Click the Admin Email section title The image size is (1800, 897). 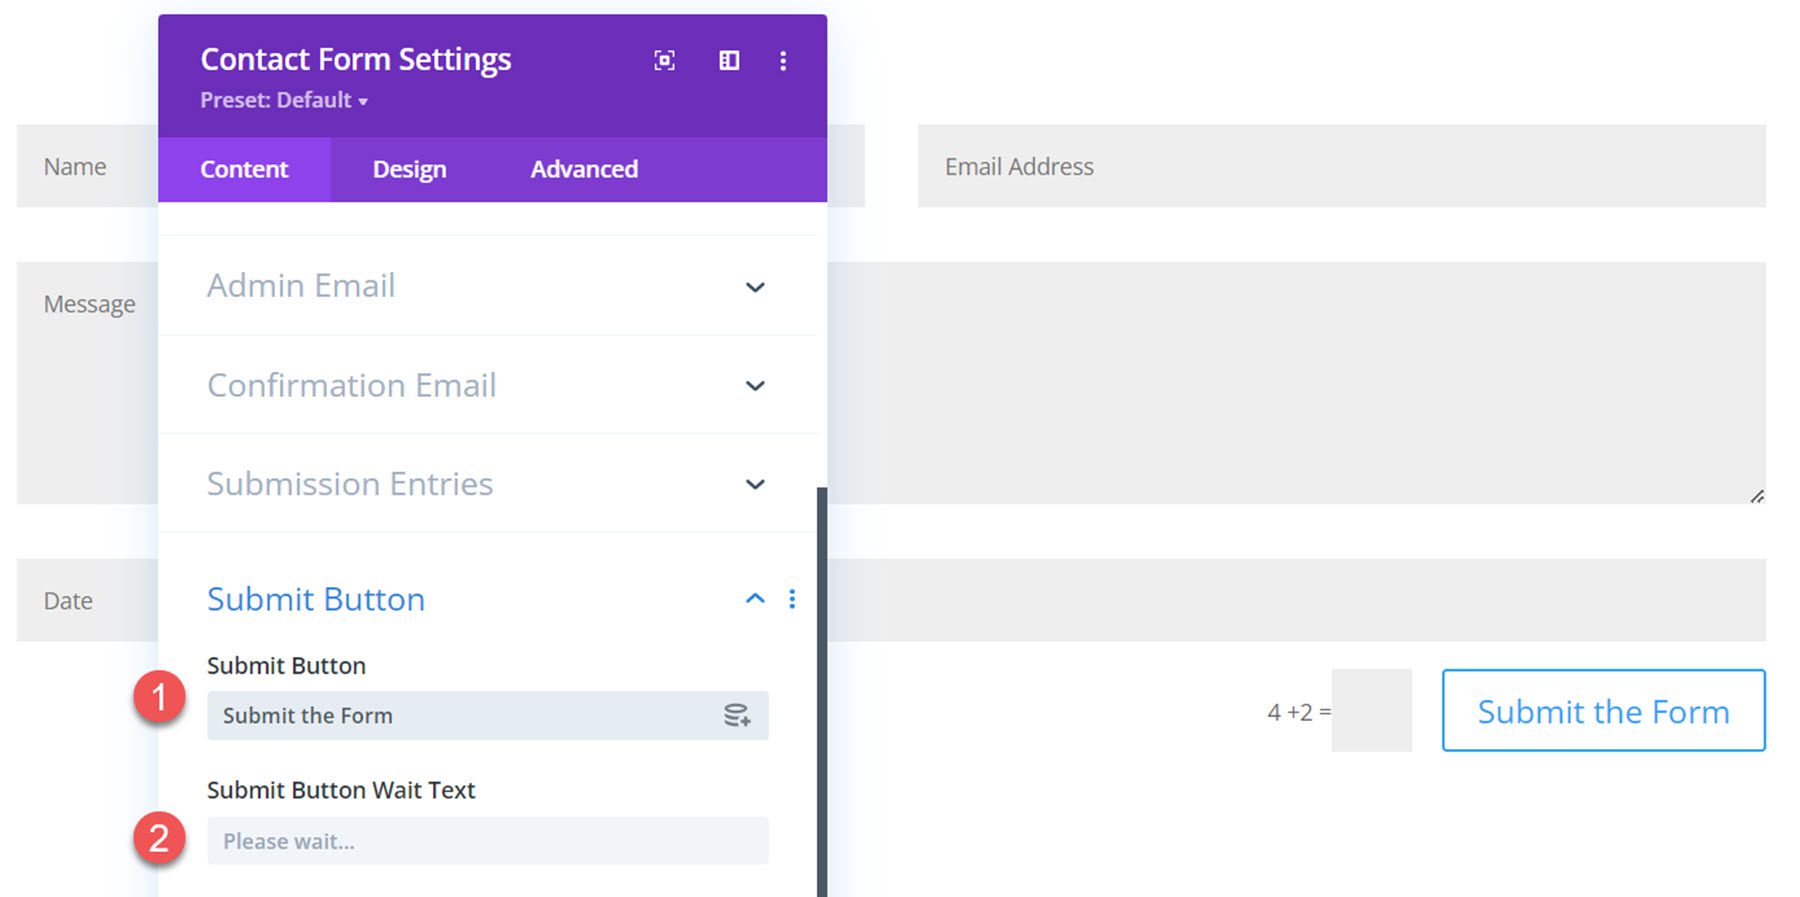coord(301,286)
